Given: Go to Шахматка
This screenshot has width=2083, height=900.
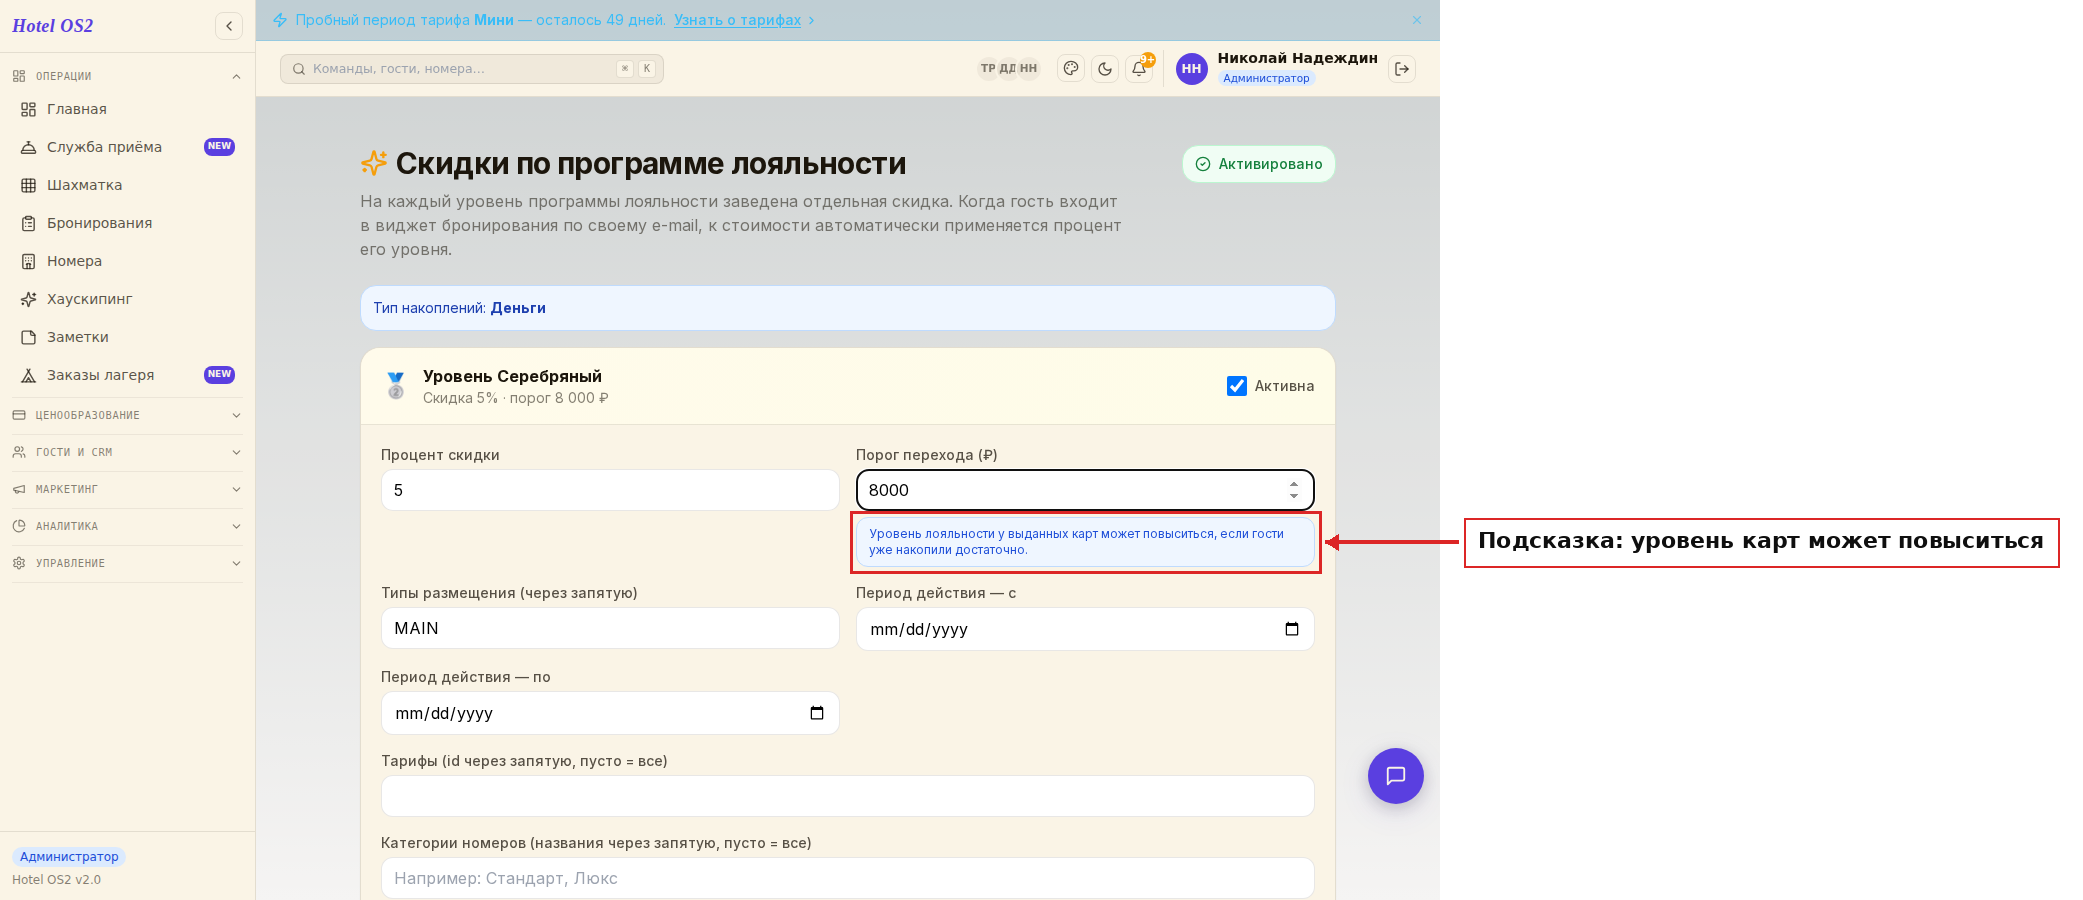Looking at the screenshot, I should coord(127,185).
